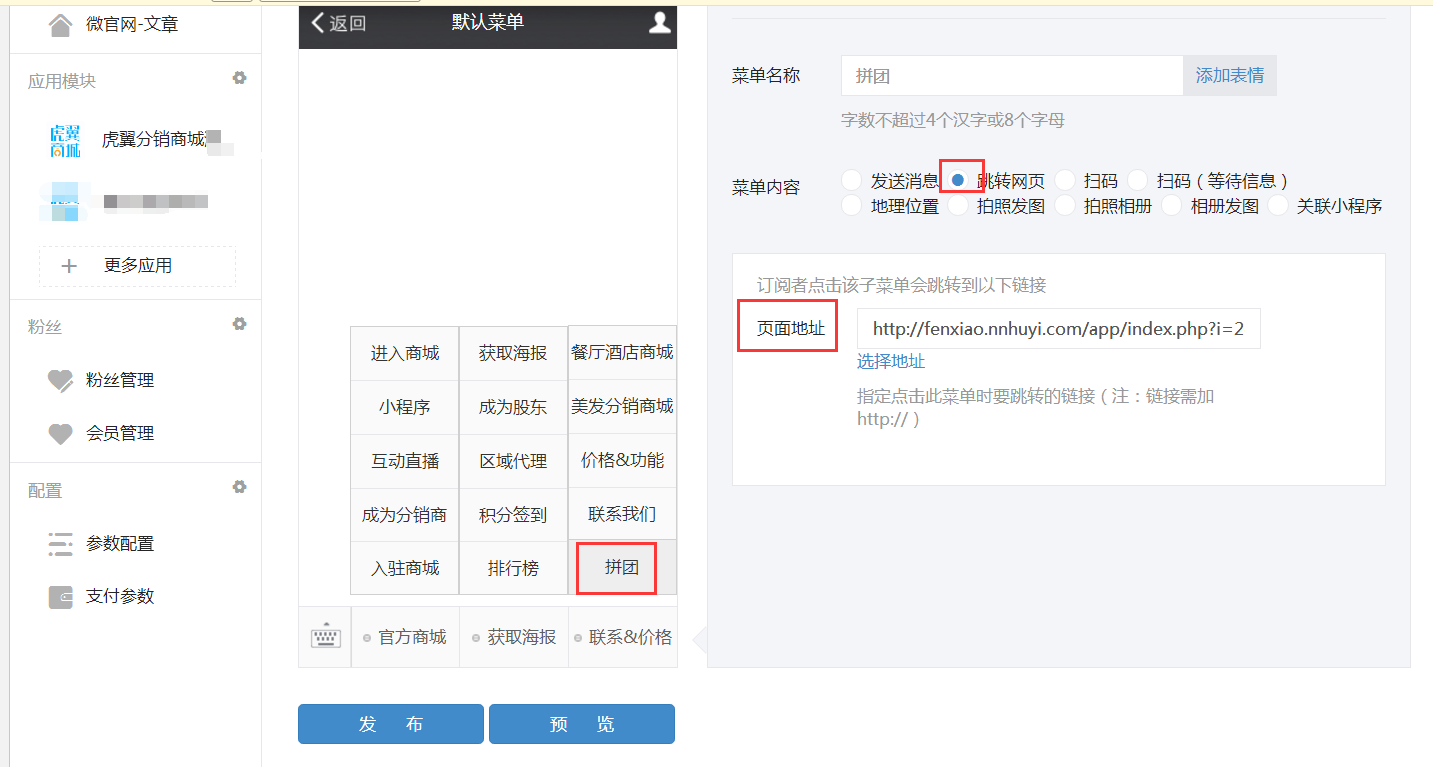Click the wallet icon beside 支付参数

click(61, 597)
